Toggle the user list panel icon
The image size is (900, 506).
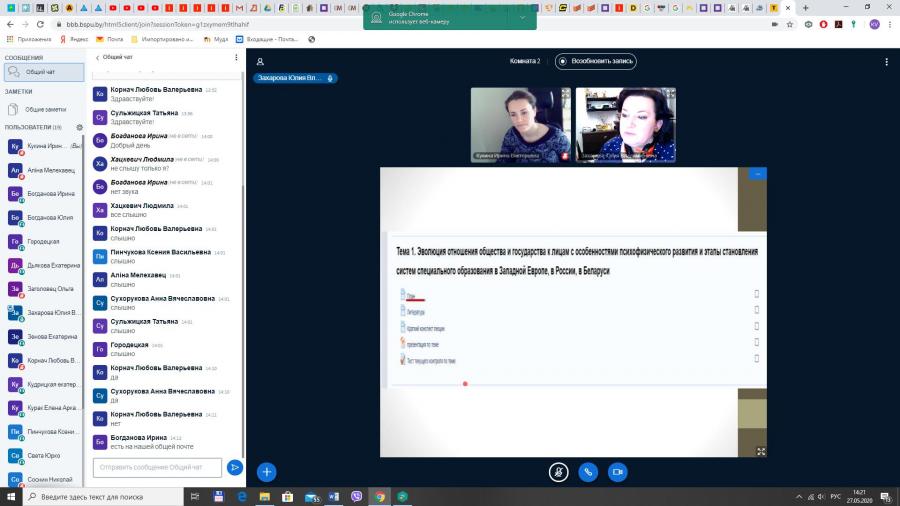click(x=260, y=61)
